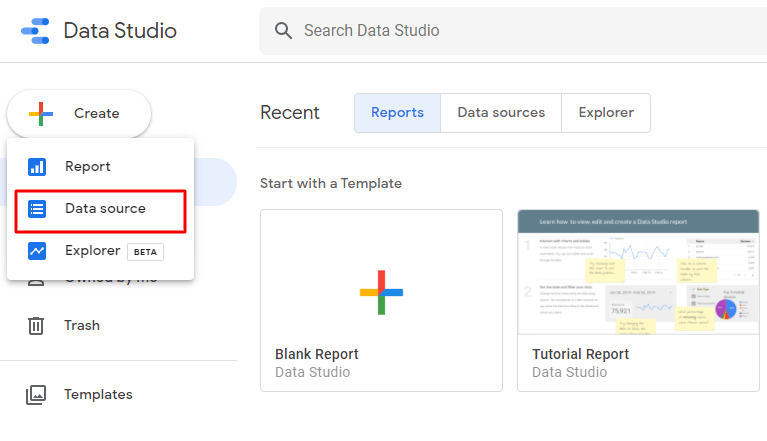
Task: Click the Report bar chart icon
Action: pyautogui.click(x=37, y=167)
